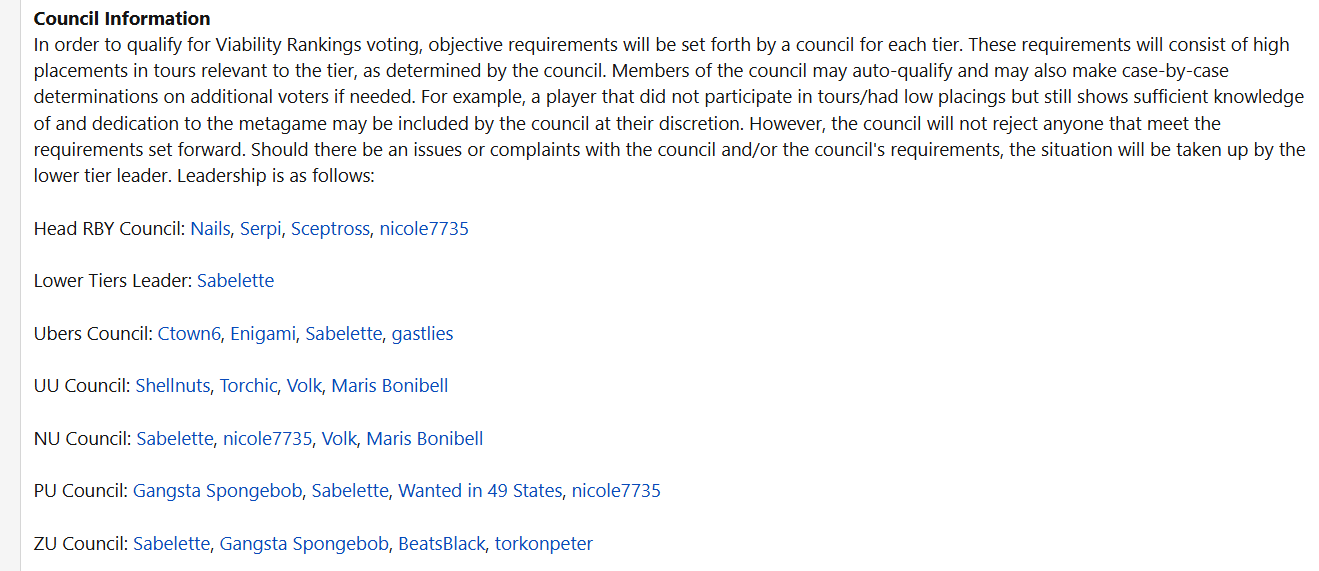Open nicole7735 link in PU Council line
Image resolution: width=1319 pixels, height=571 pixels.
point(616,490)
